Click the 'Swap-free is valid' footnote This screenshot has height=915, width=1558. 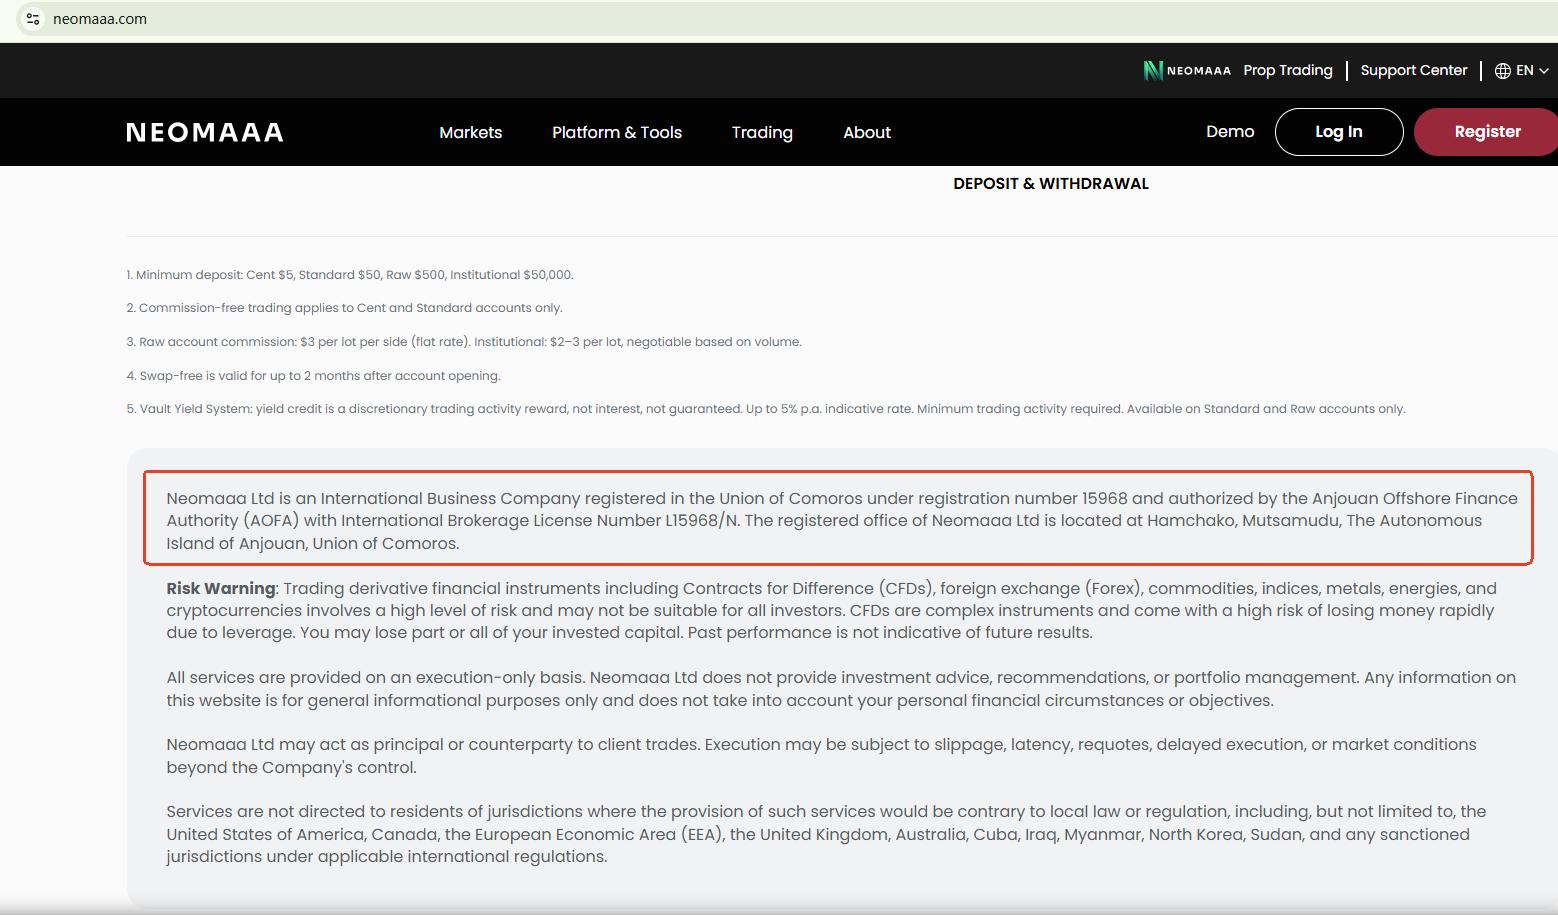click(x=313, y=376)
